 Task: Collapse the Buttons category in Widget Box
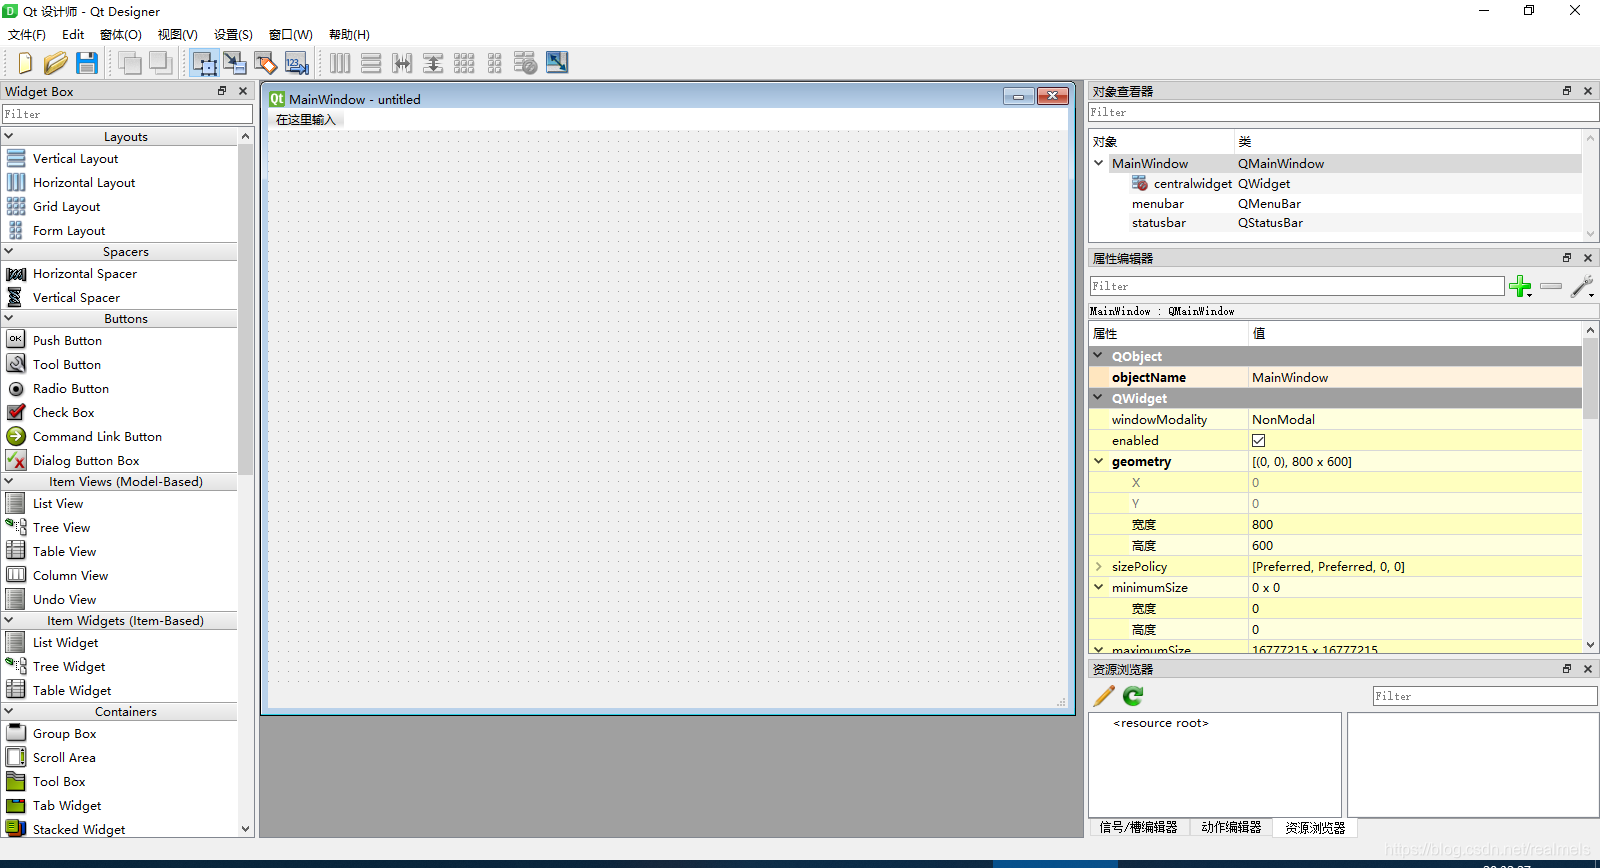tap(9, 318)
